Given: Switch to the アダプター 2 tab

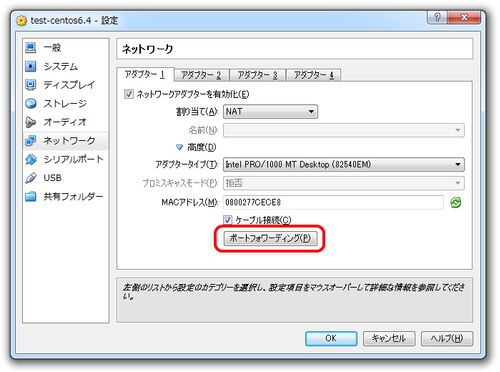Looking at the screenshot, I should tap(201, 75).
